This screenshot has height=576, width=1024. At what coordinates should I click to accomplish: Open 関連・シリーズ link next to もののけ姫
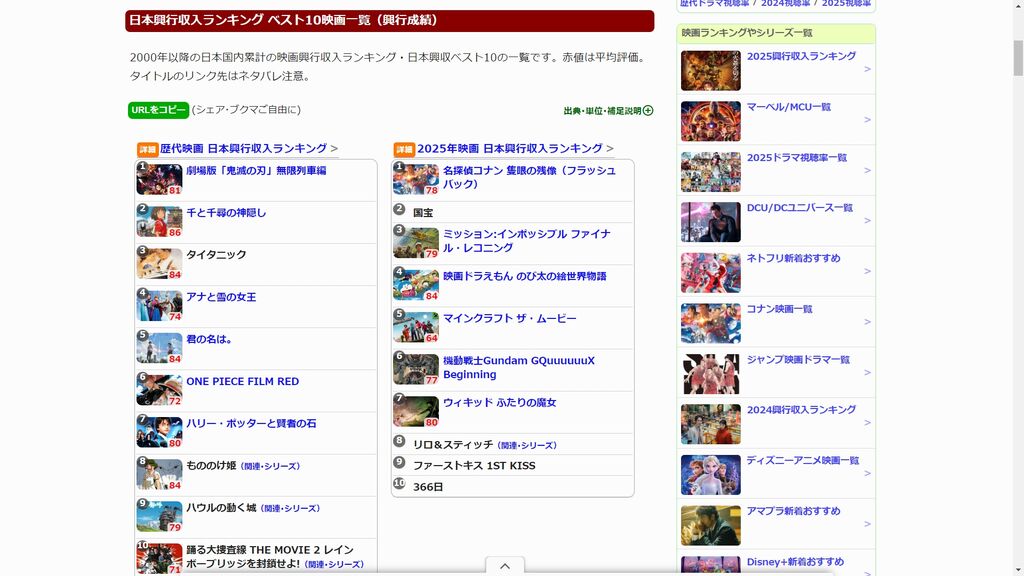tap(270, 467)
